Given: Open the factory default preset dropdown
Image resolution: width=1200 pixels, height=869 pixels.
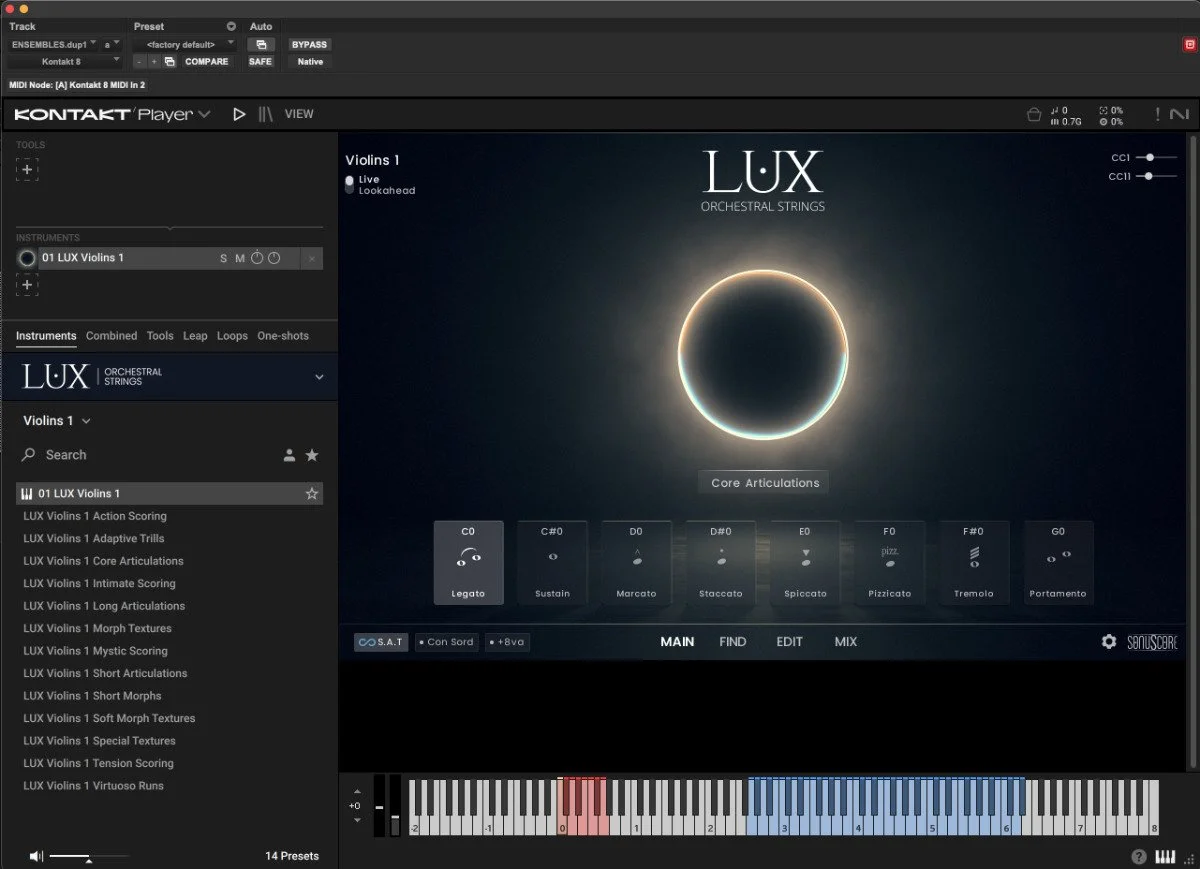Looking at the screenshot, I should pos(185,44).
